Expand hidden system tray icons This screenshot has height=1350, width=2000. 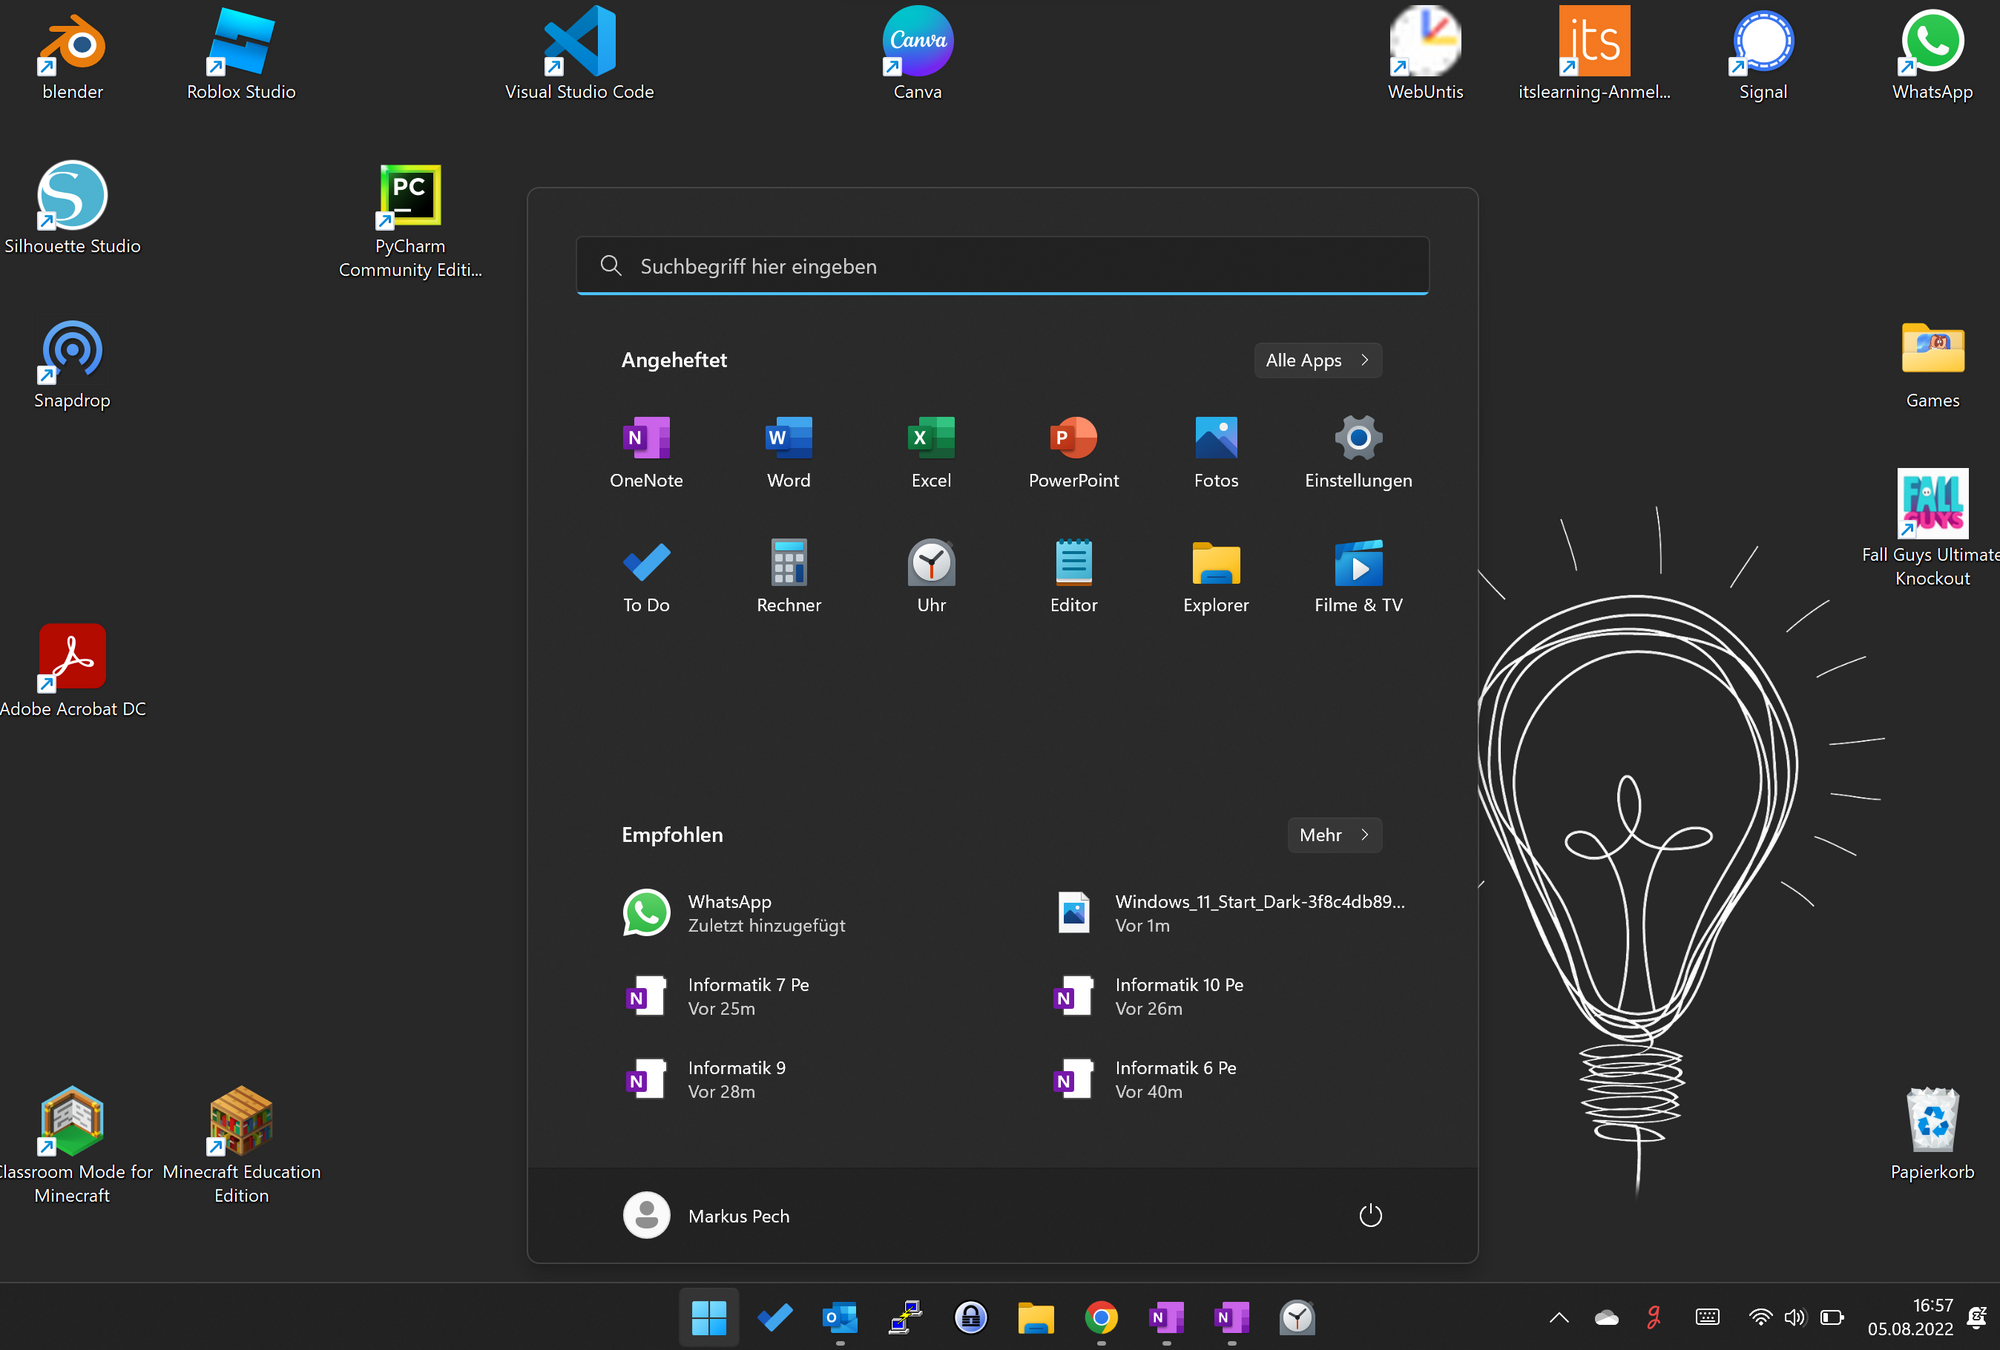pyautogui.click(x=1557, y=1318)
